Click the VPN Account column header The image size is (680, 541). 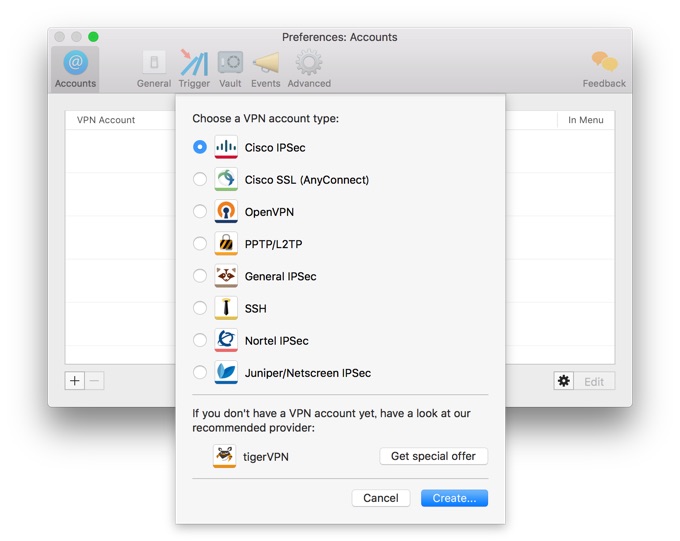pyautogui.click(x=106, y=120)
